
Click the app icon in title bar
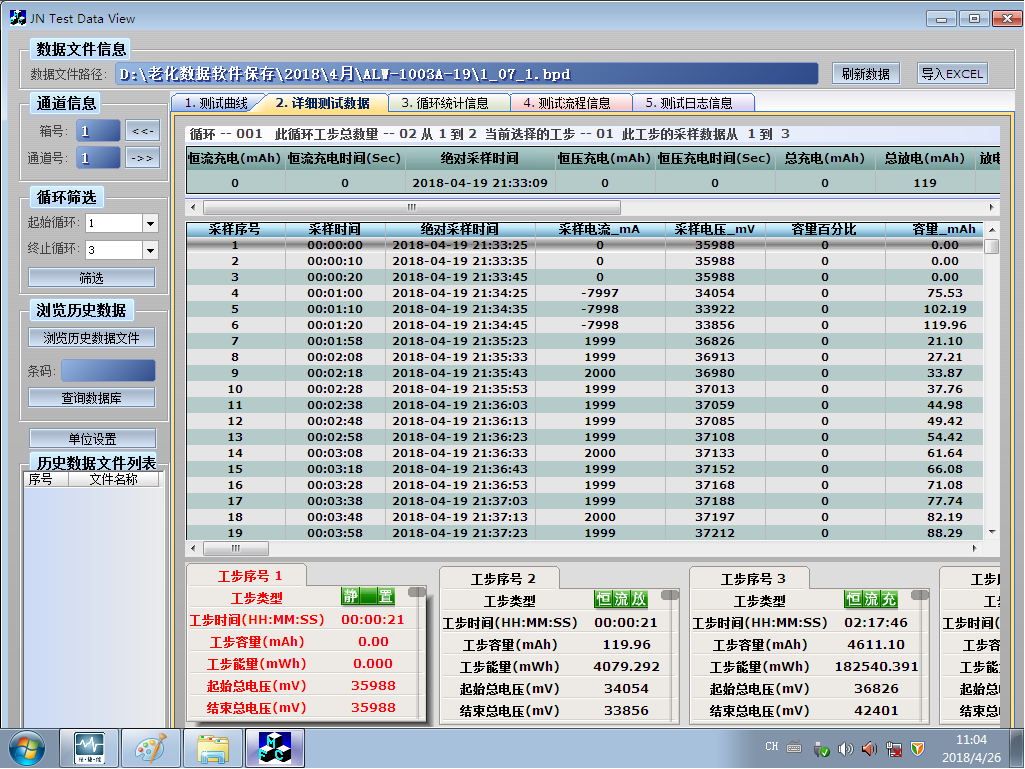pos(18,18)
